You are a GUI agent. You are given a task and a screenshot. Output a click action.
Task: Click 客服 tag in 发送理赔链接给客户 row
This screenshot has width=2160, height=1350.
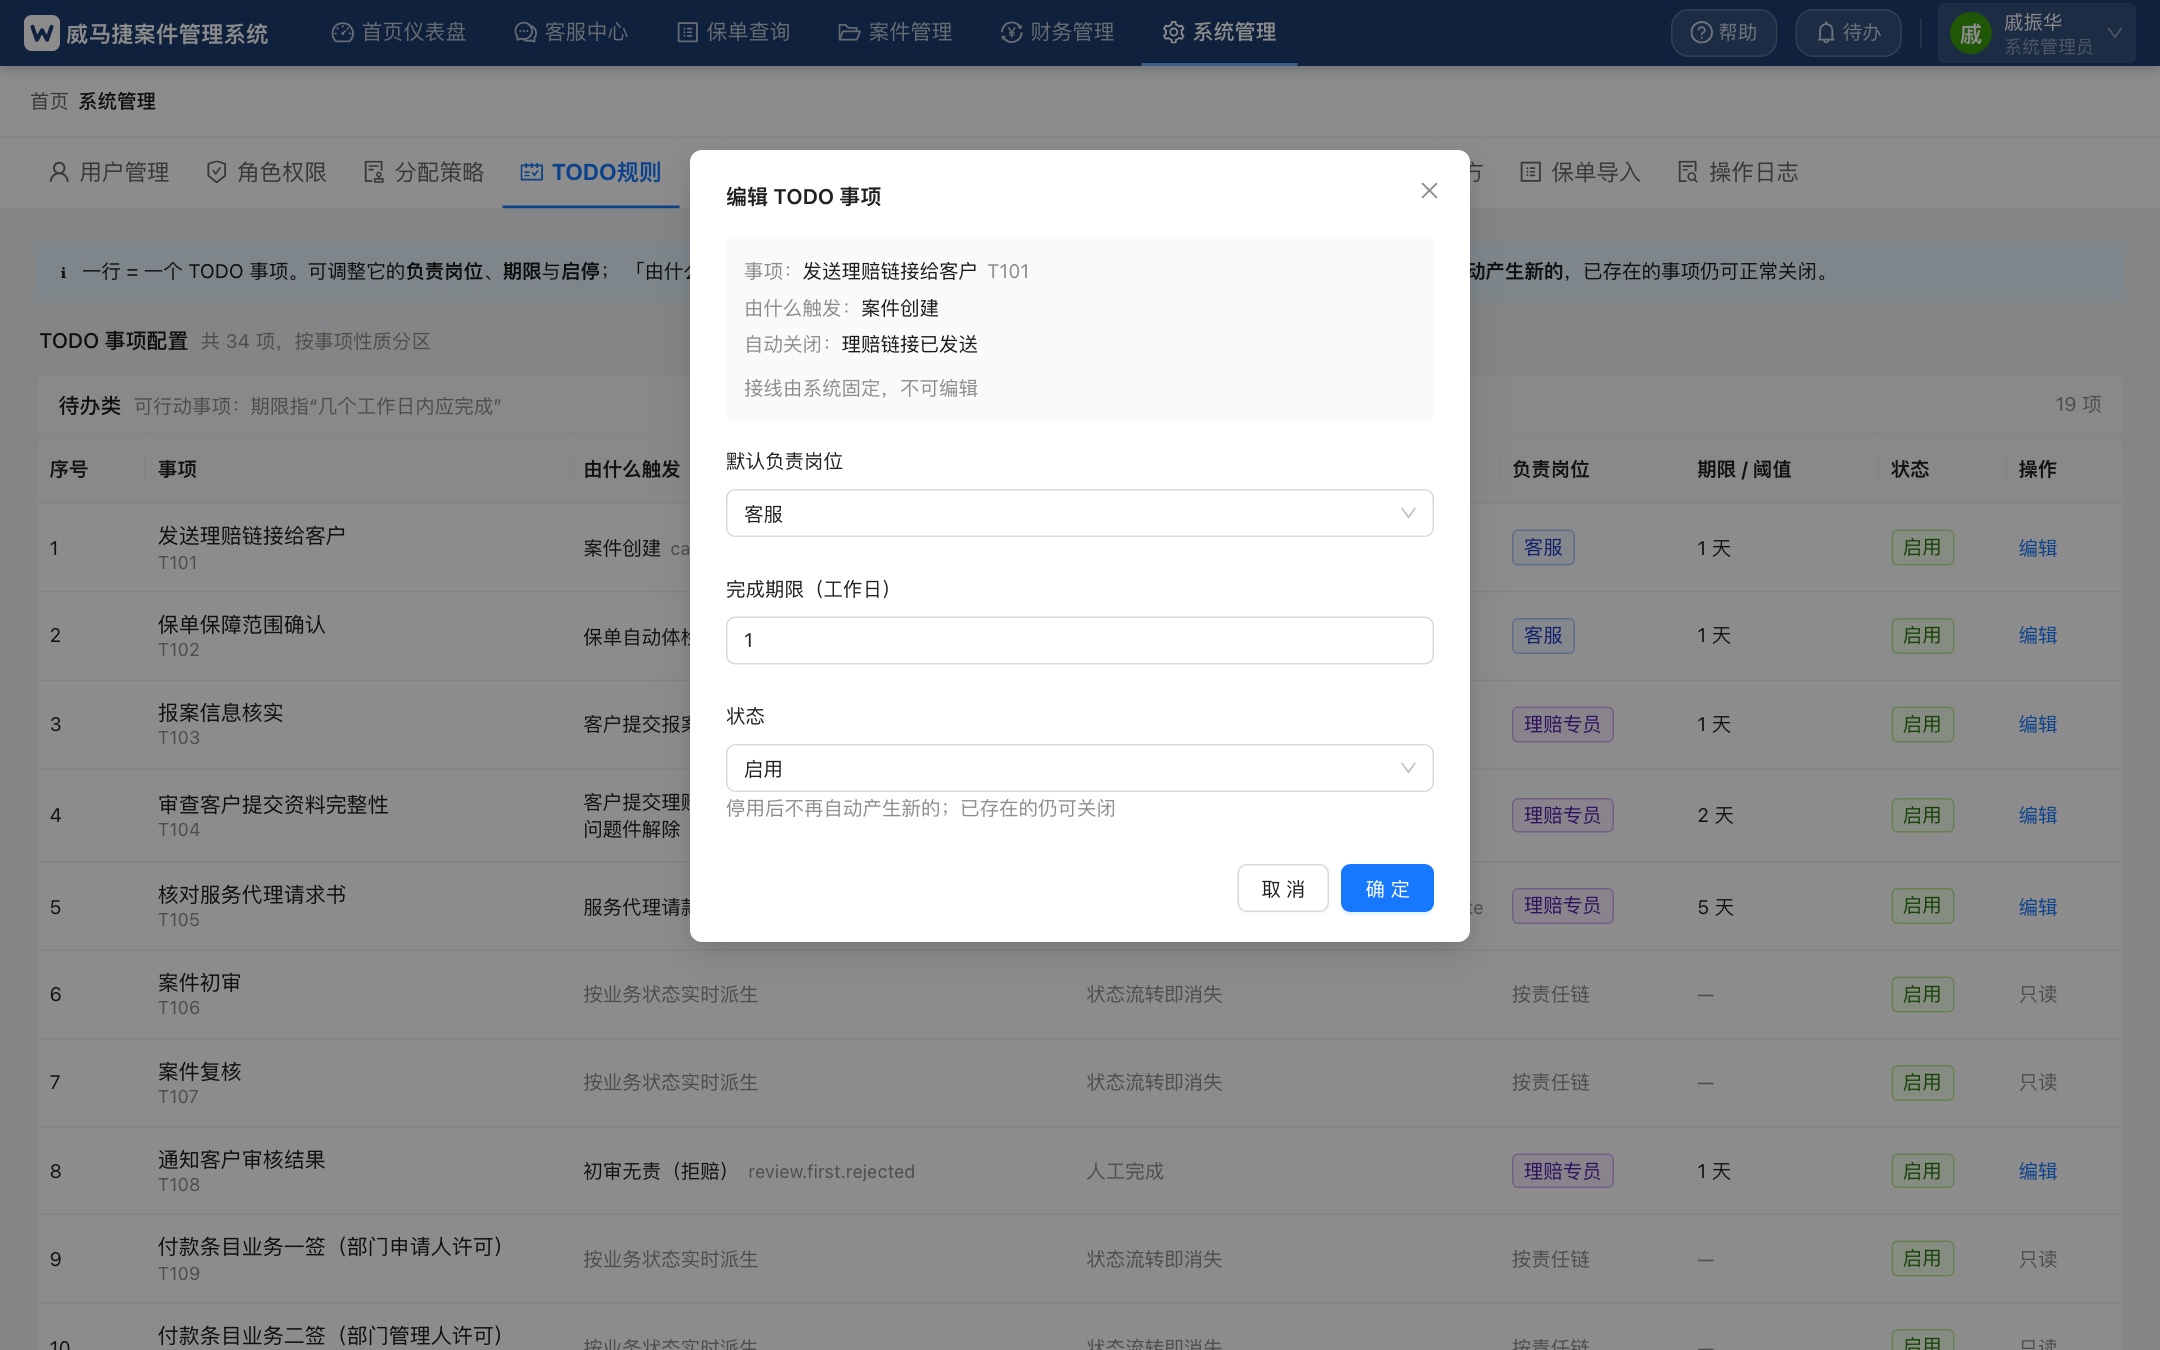[x=1543, y=547]
